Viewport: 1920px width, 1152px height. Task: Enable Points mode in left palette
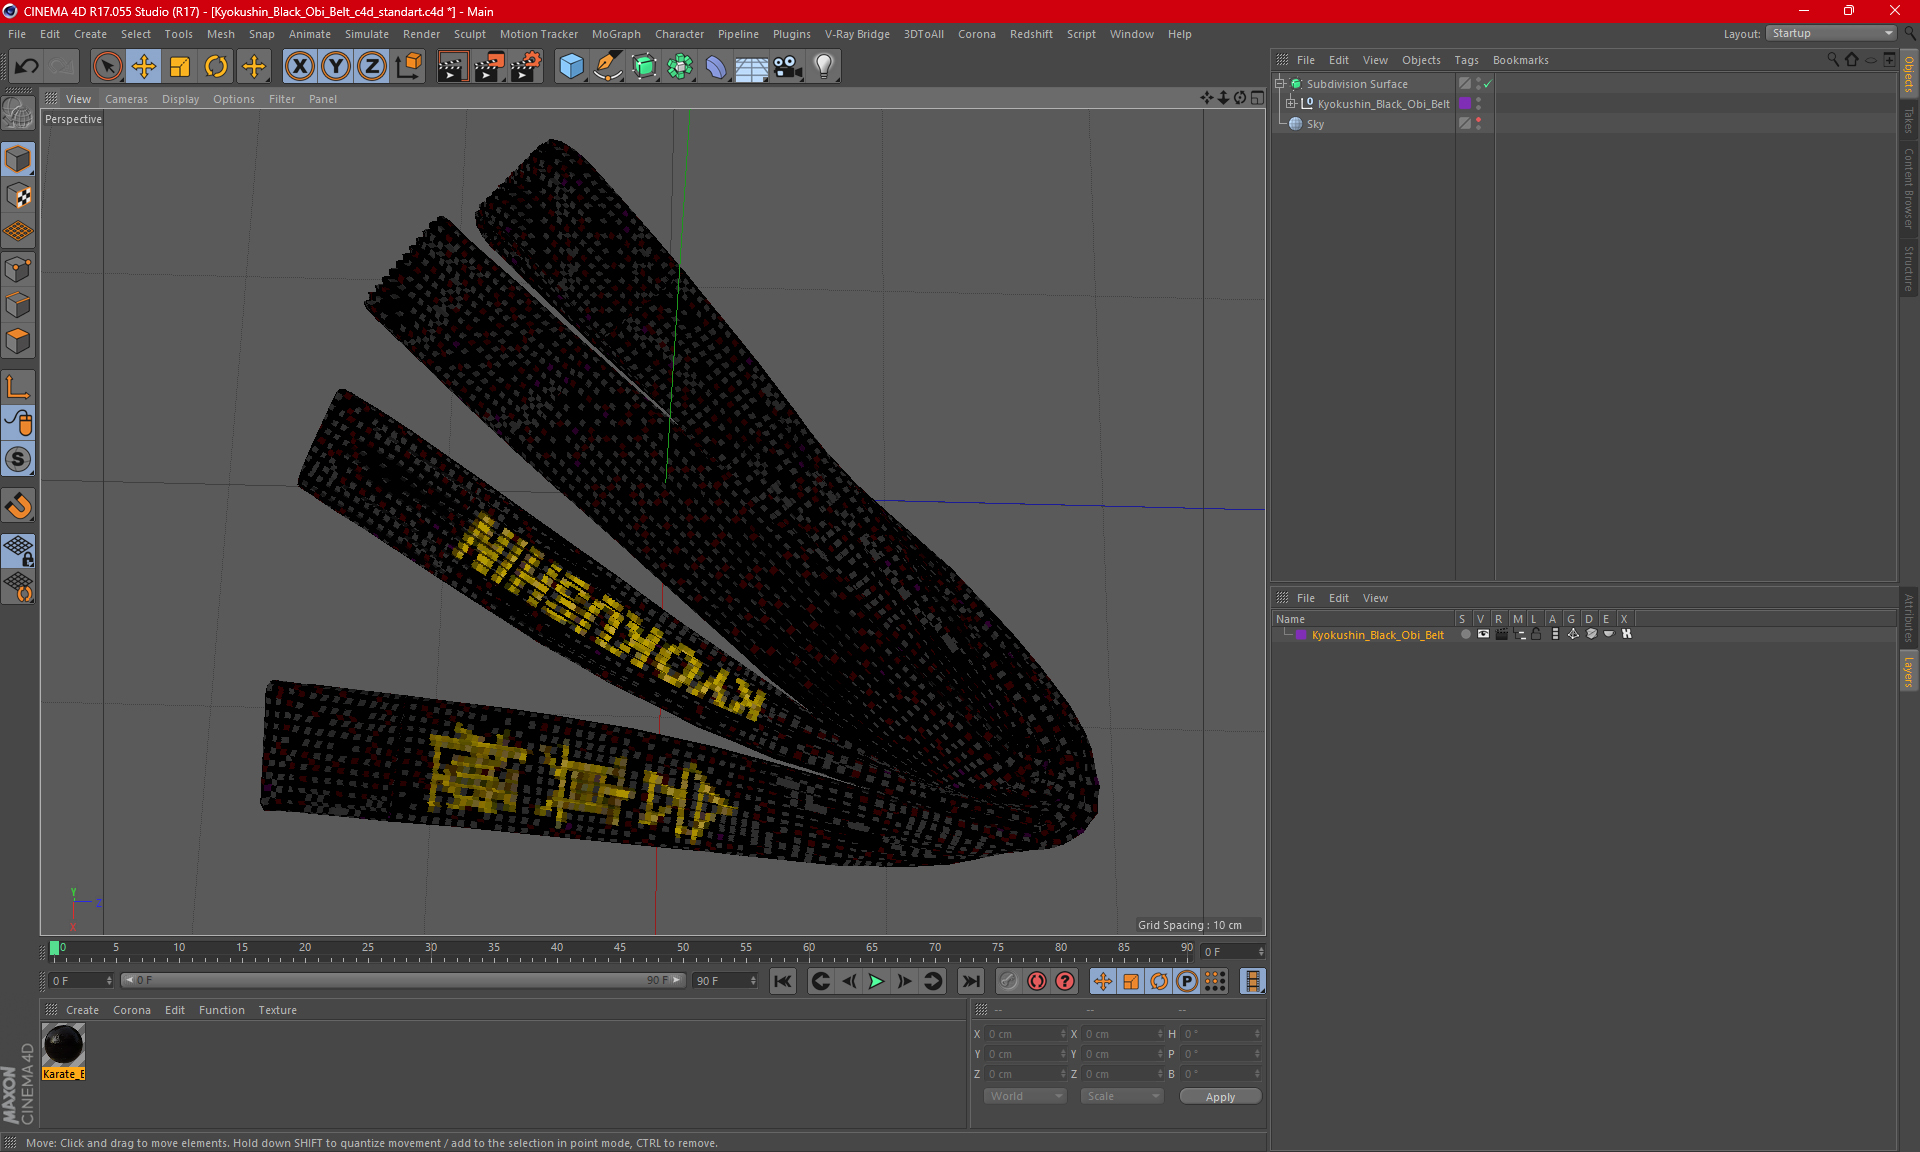point(18,269)
